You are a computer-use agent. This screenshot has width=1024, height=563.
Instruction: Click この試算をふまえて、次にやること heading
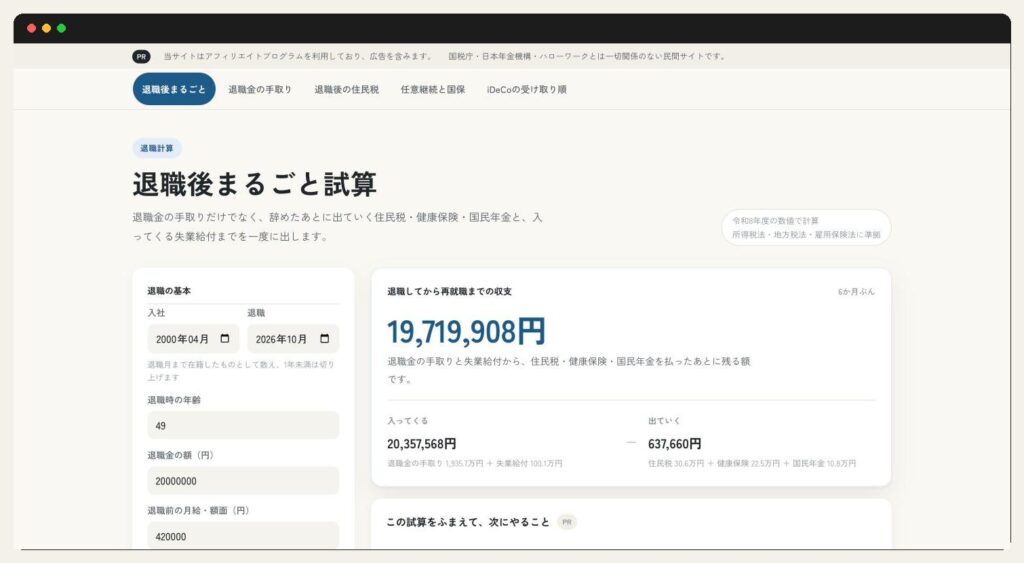pos(468,522)
